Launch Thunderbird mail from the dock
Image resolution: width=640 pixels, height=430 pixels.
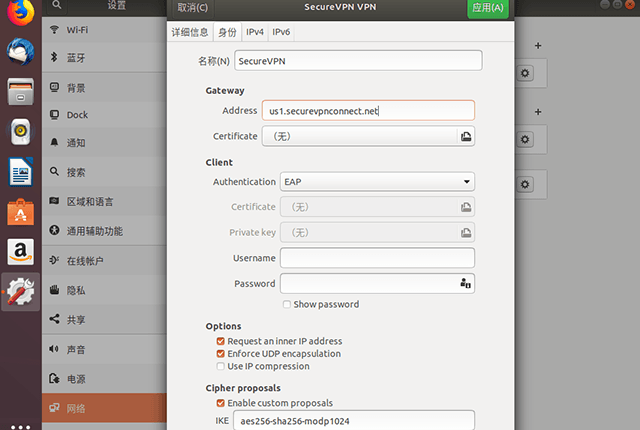(x=20, y=51)
